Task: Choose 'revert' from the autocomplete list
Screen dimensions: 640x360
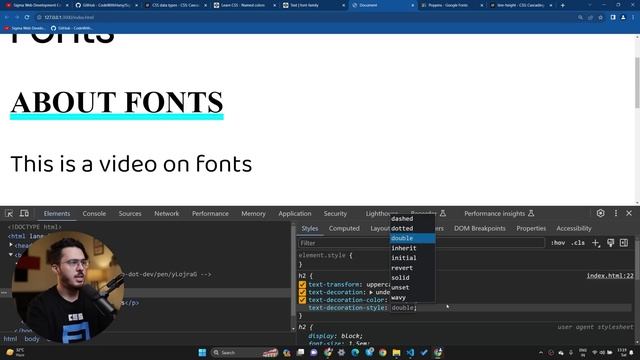Action: click(412, 268)
